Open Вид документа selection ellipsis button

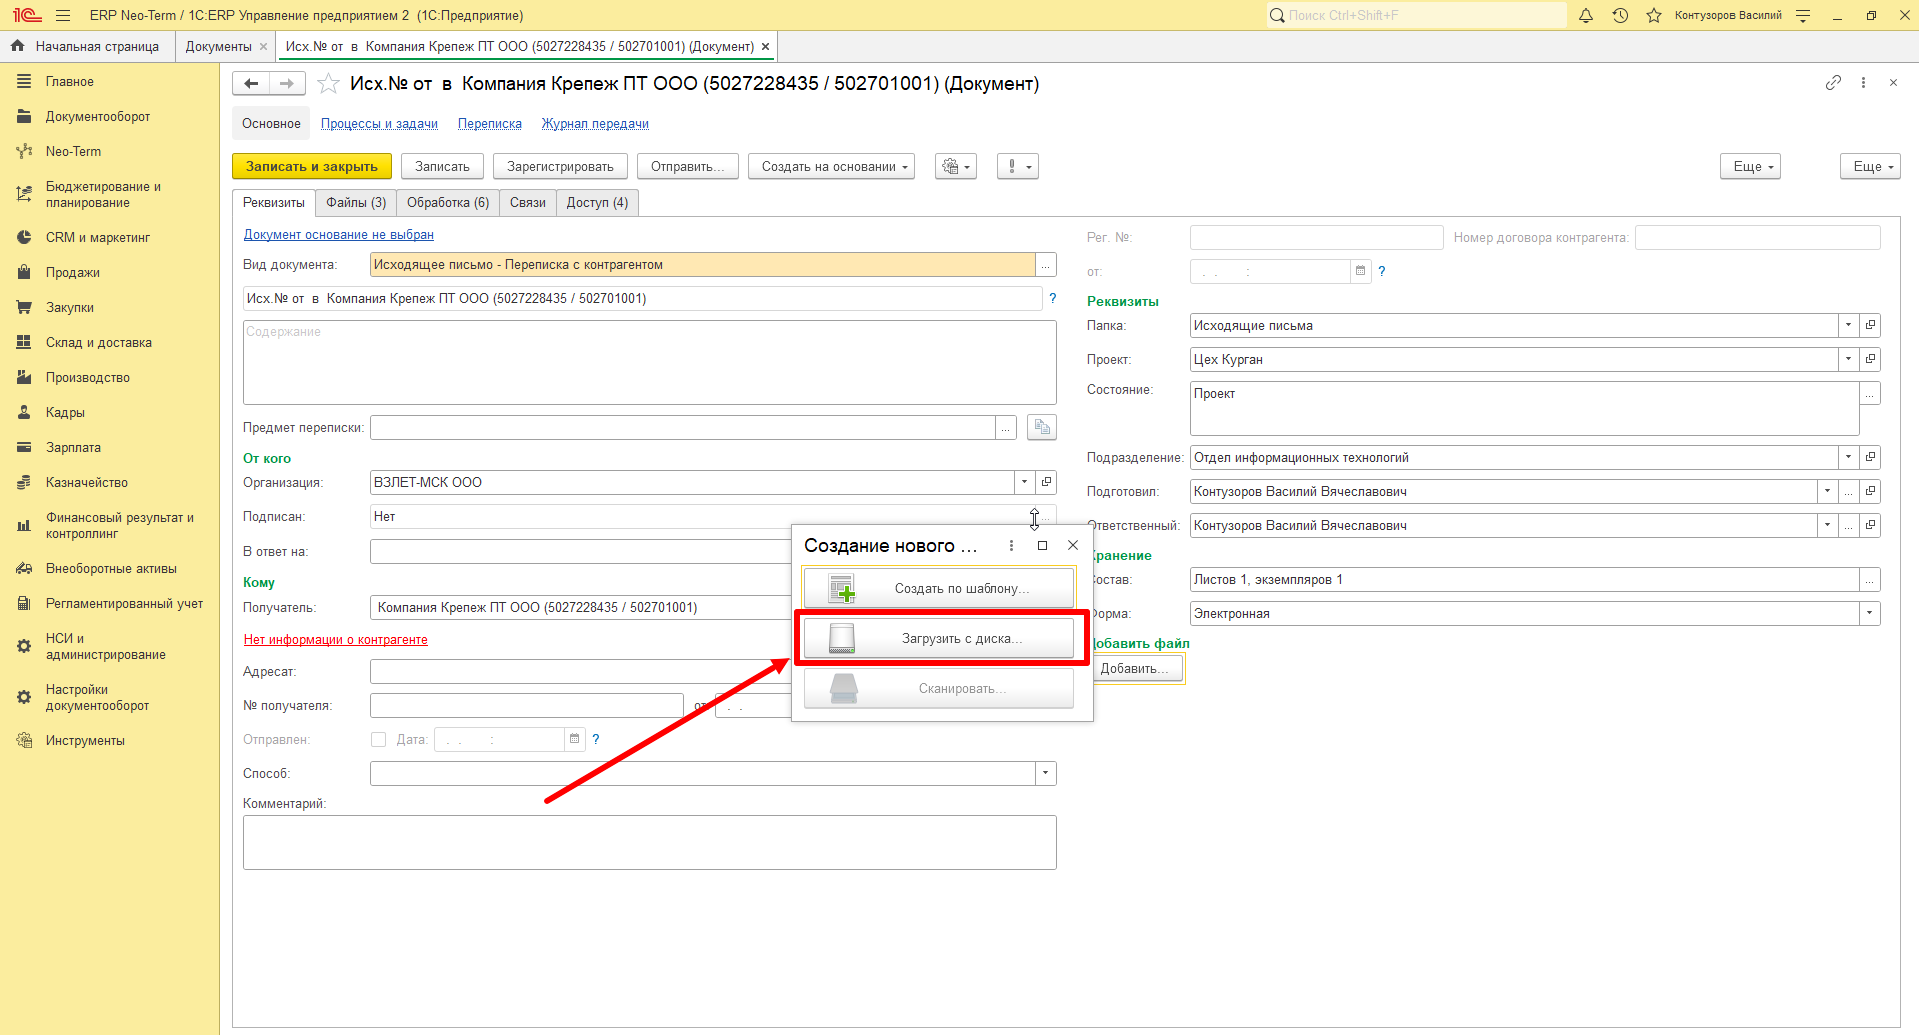click(1046, 265)
